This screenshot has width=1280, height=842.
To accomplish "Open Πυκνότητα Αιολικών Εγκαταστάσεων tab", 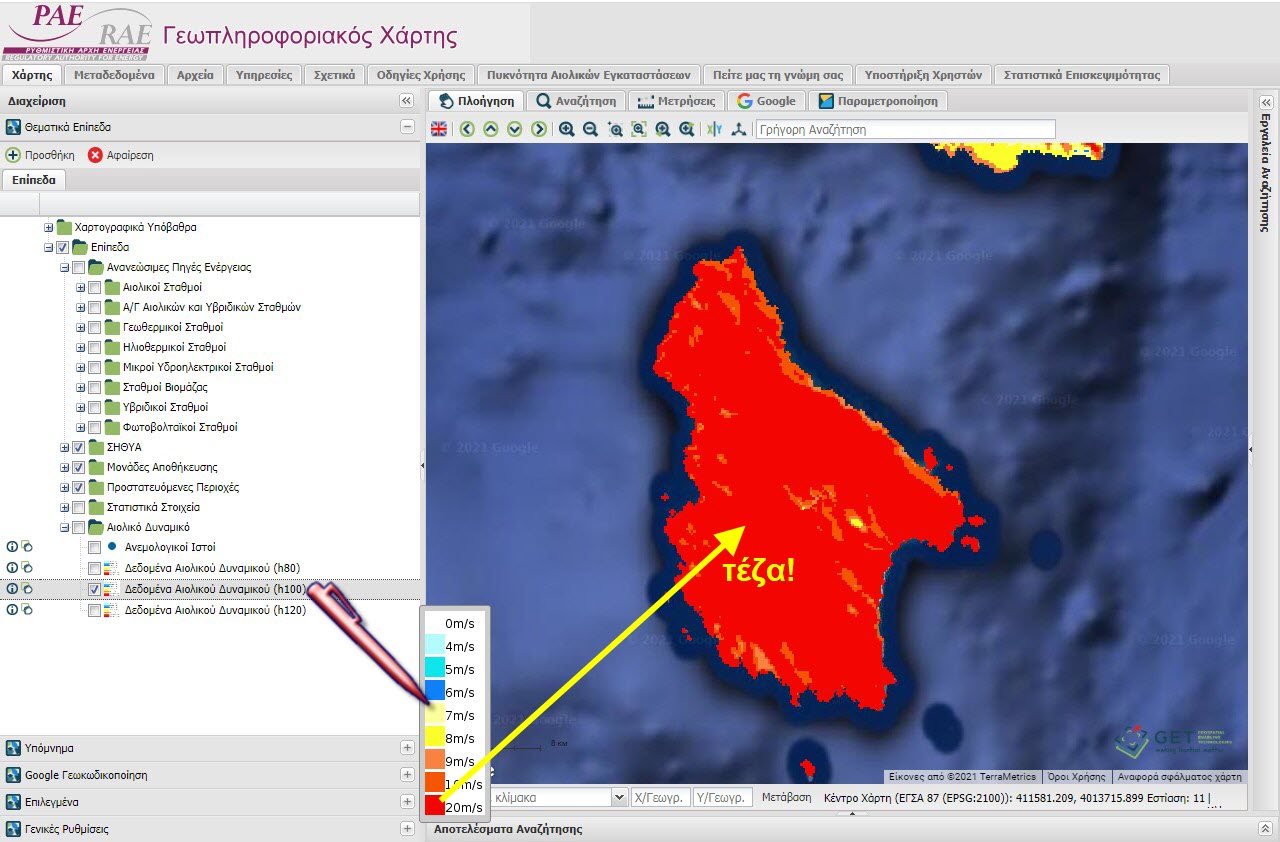I will click(589, 75).
